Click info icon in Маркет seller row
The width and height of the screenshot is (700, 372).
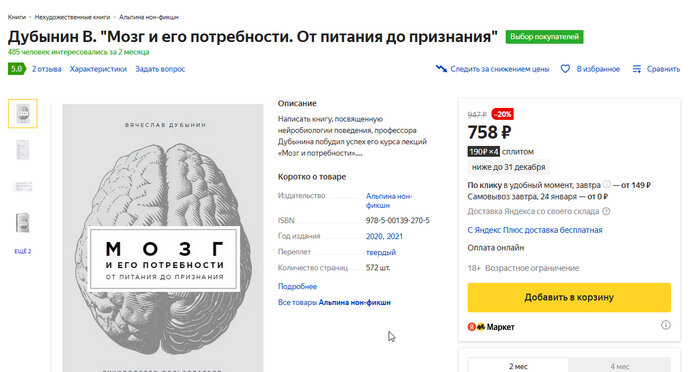666,325
